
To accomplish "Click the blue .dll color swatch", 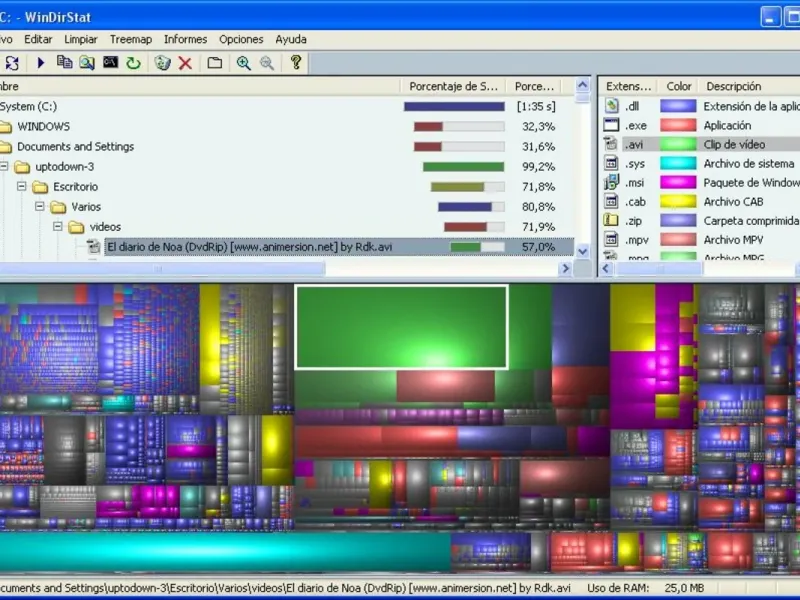I will click(678, 106).
